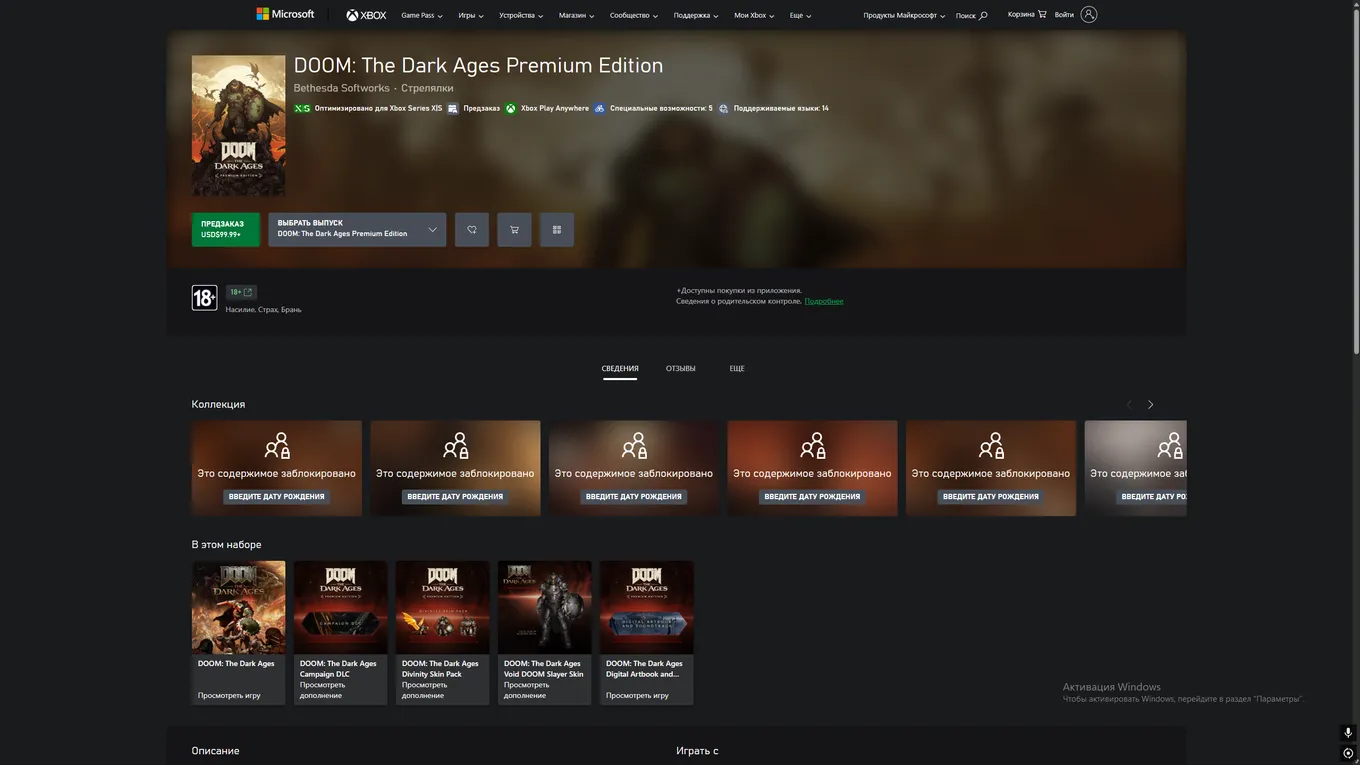Click the Коллекция section heading

click(218, 405)
